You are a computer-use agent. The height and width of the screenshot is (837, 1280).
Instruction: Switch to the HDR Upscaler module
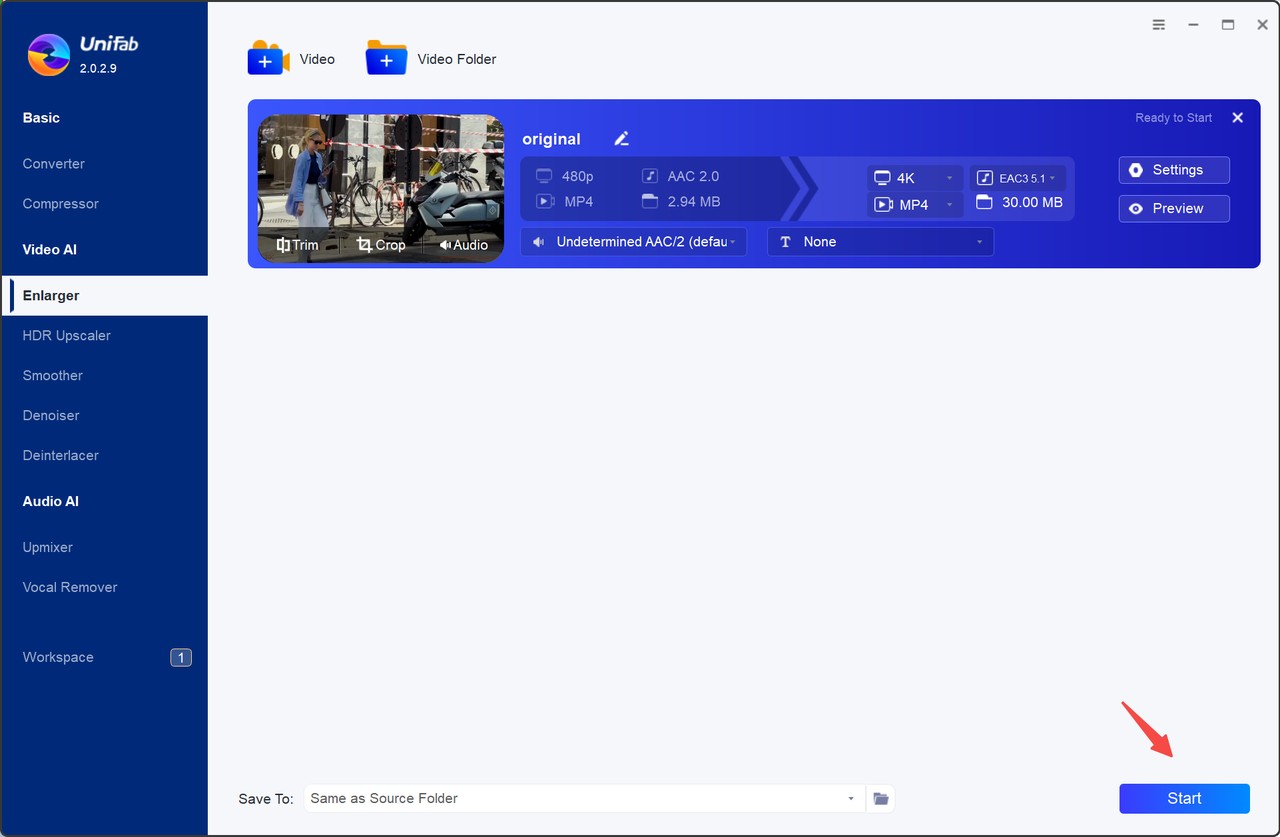(x=67, y=335)
